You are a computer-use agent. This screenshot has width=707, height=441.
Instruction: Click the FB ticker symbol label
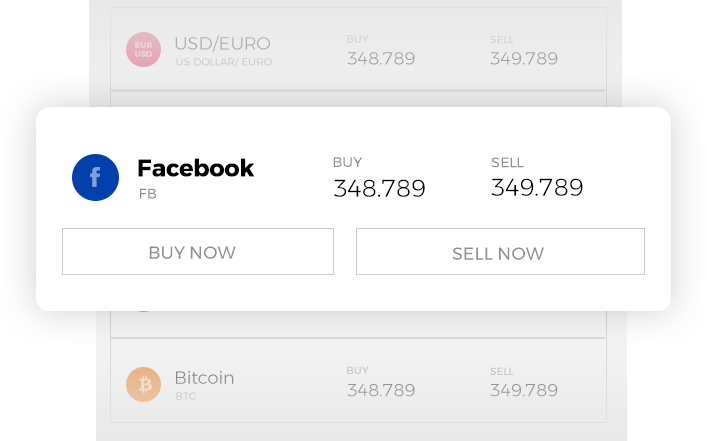point(148,194)
